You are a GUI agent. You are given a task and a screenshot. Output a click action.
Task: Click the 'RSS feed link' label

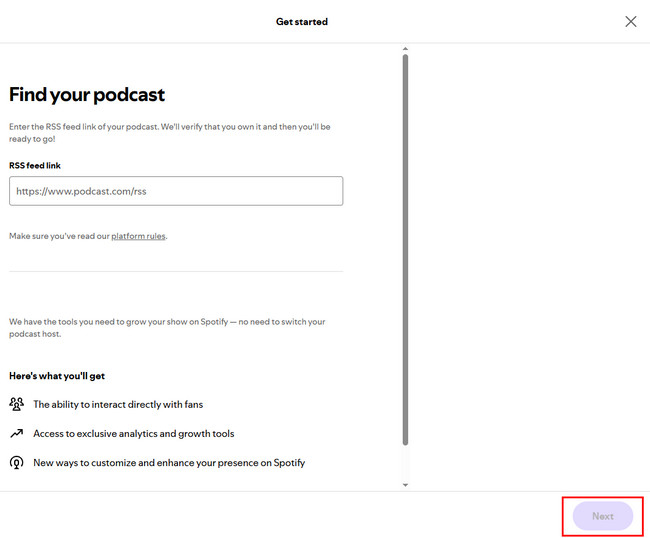tap(35, 165)
